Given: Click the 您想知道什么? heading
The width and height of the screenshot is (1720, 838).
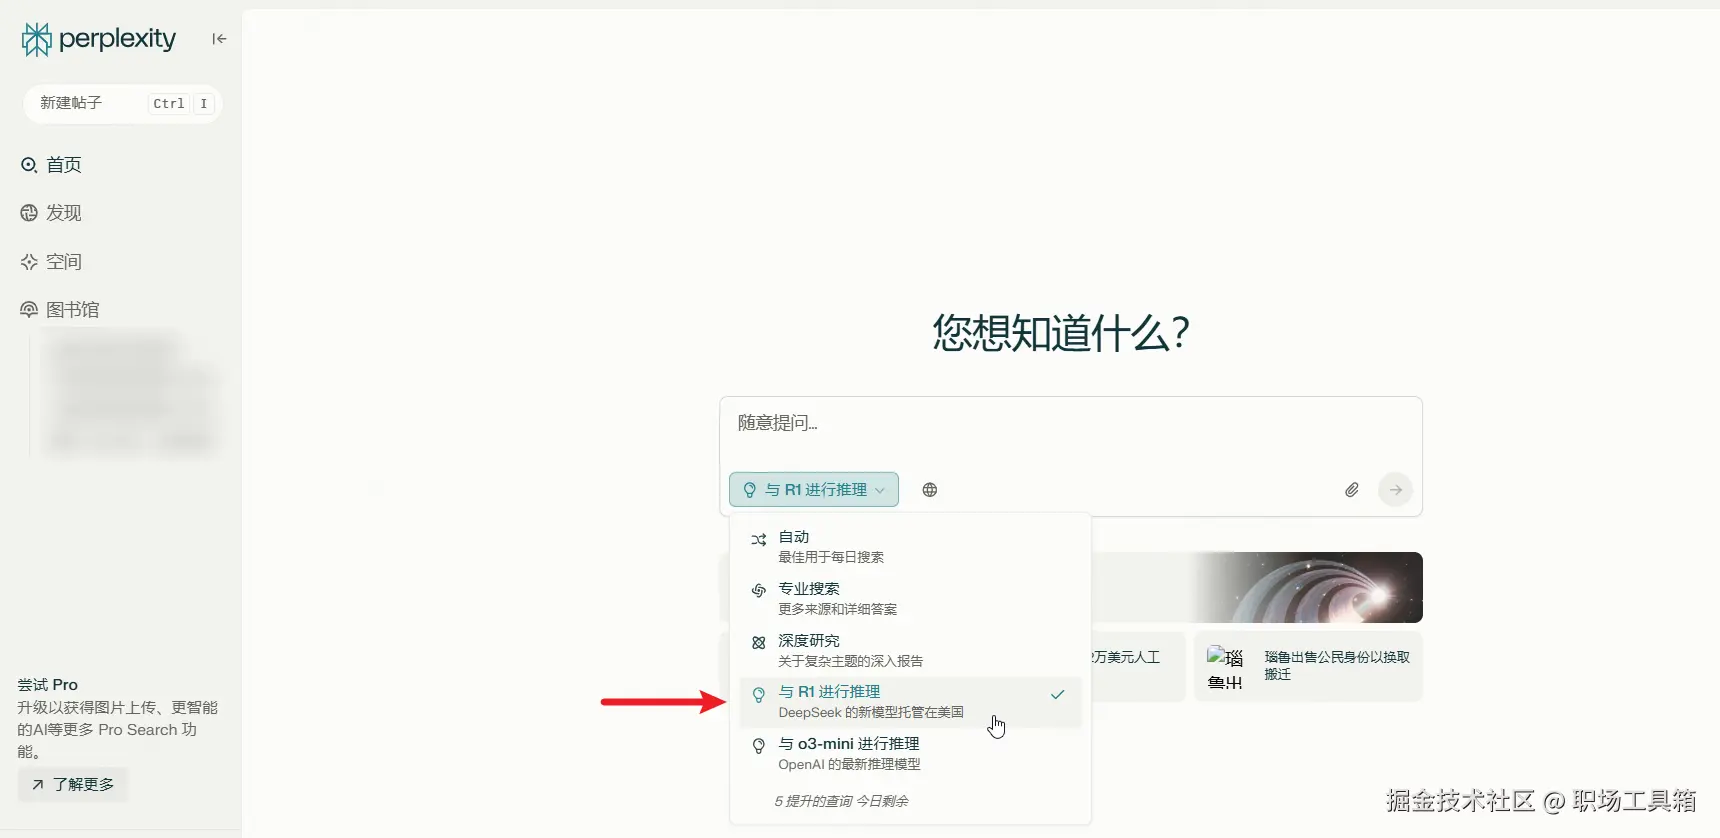Looking at the screenshot, I should 1061,333.
